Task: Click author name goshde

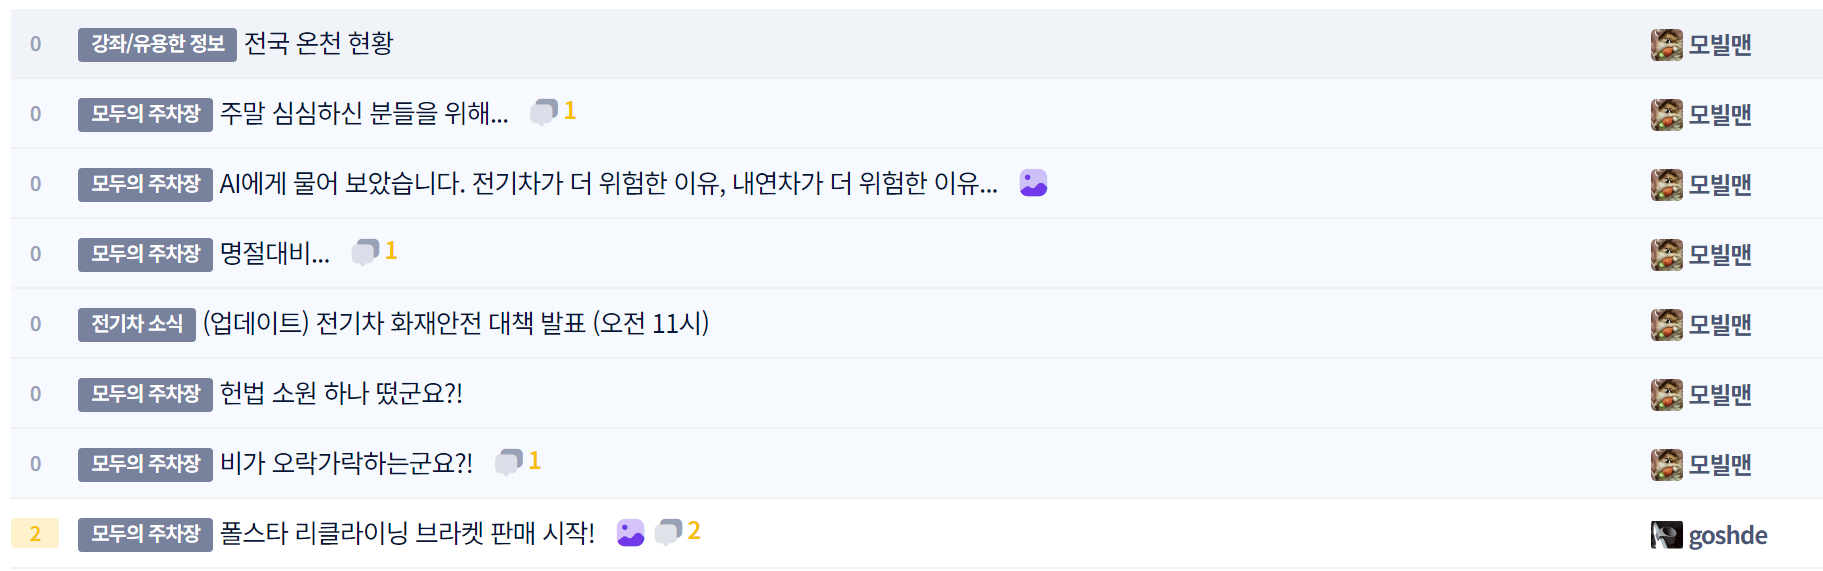Action: [1727, 536]
